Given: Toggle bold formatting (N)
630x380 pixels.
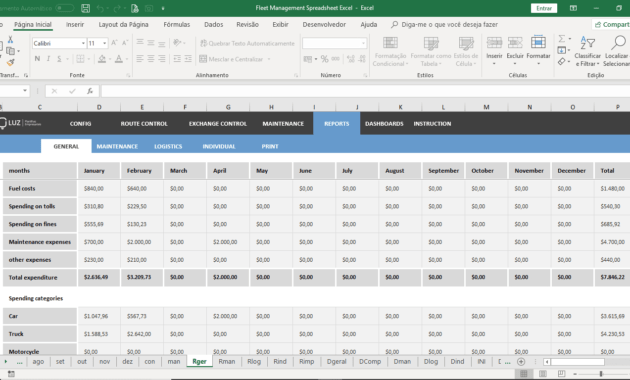Looking at the screenshot, I should pyautogui.click(x=37, y=59).
